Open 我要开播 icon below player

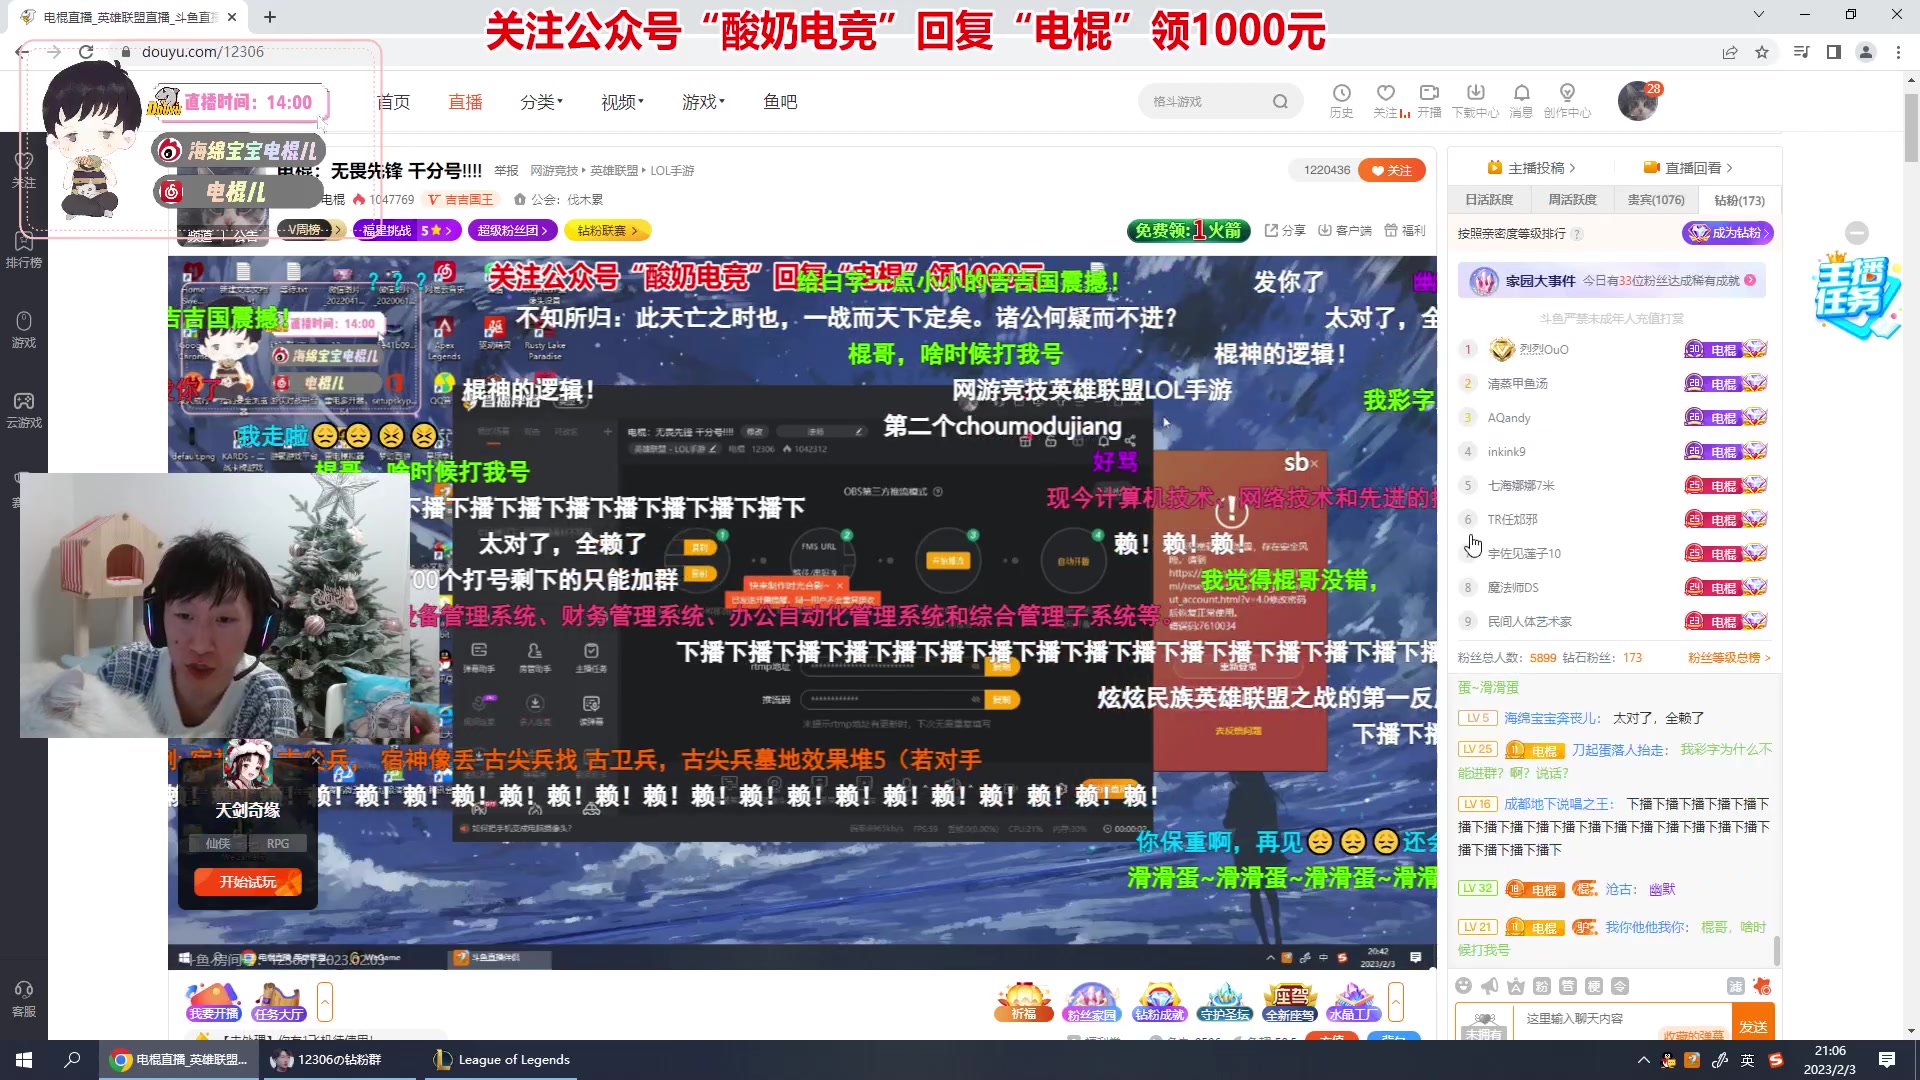click(214, 1001)
